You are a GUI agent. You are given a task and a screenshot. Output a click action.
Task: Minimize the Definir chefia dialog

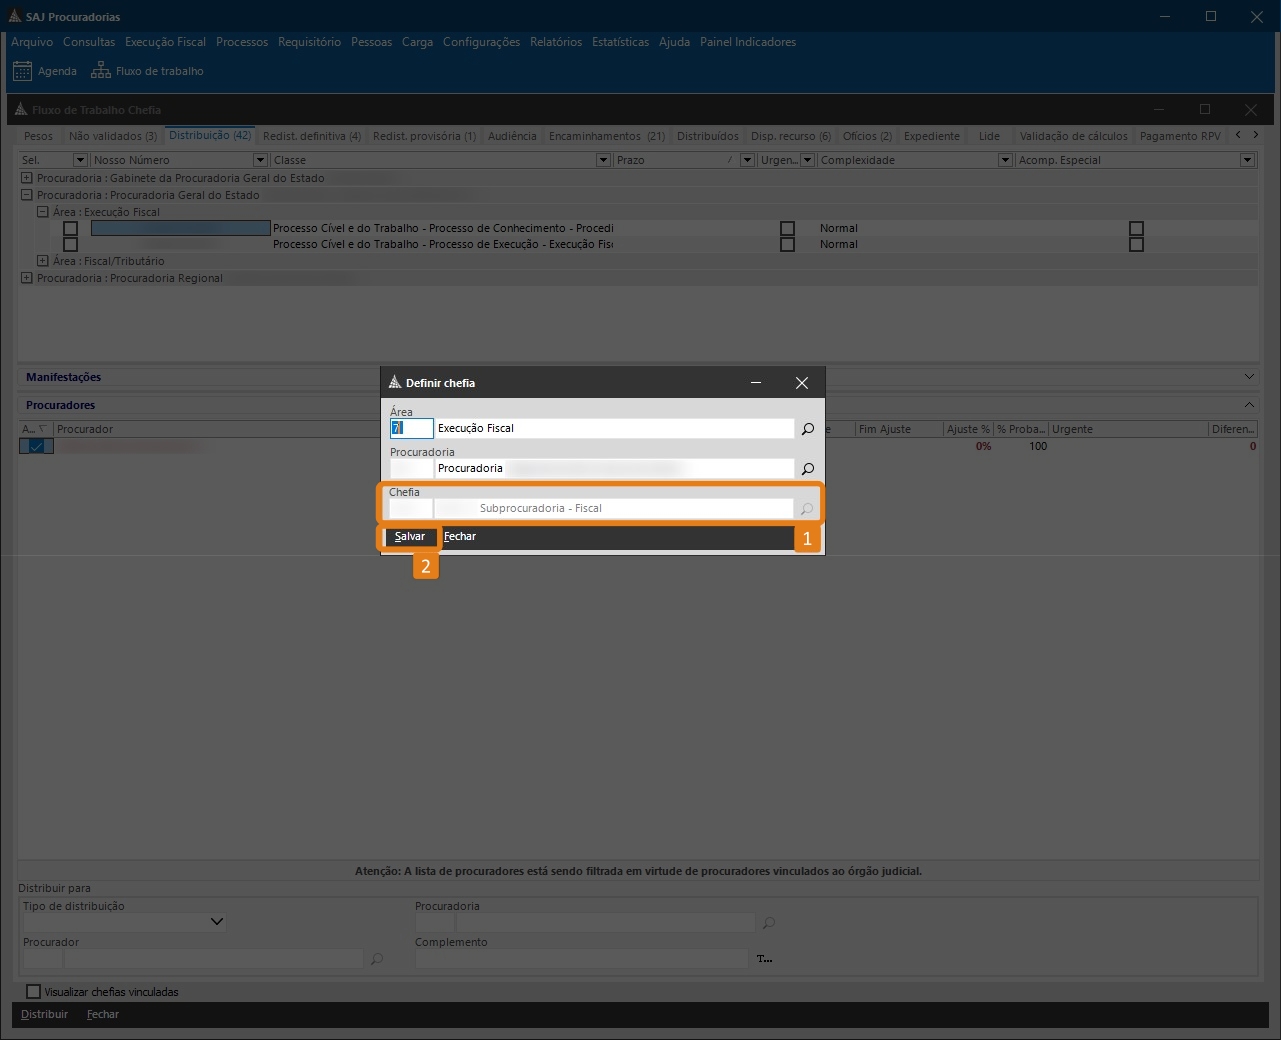coord(756,382)
